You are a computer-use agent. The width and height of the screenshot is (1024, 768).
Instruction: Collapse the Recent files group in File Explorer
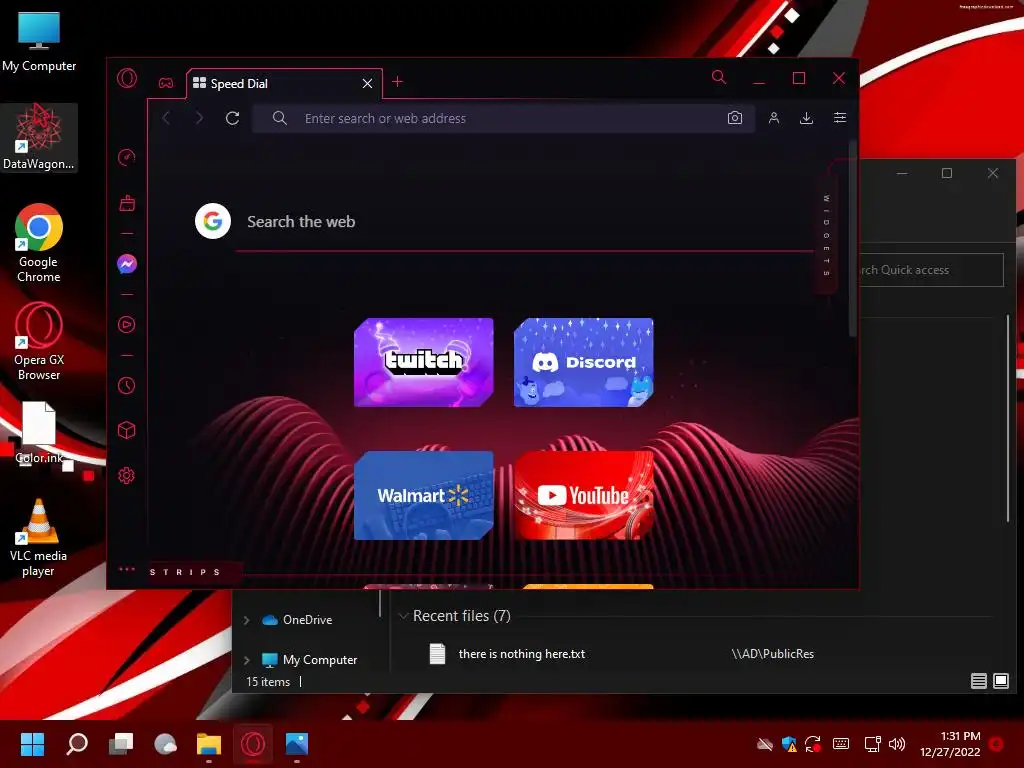(x=404, y=616)
